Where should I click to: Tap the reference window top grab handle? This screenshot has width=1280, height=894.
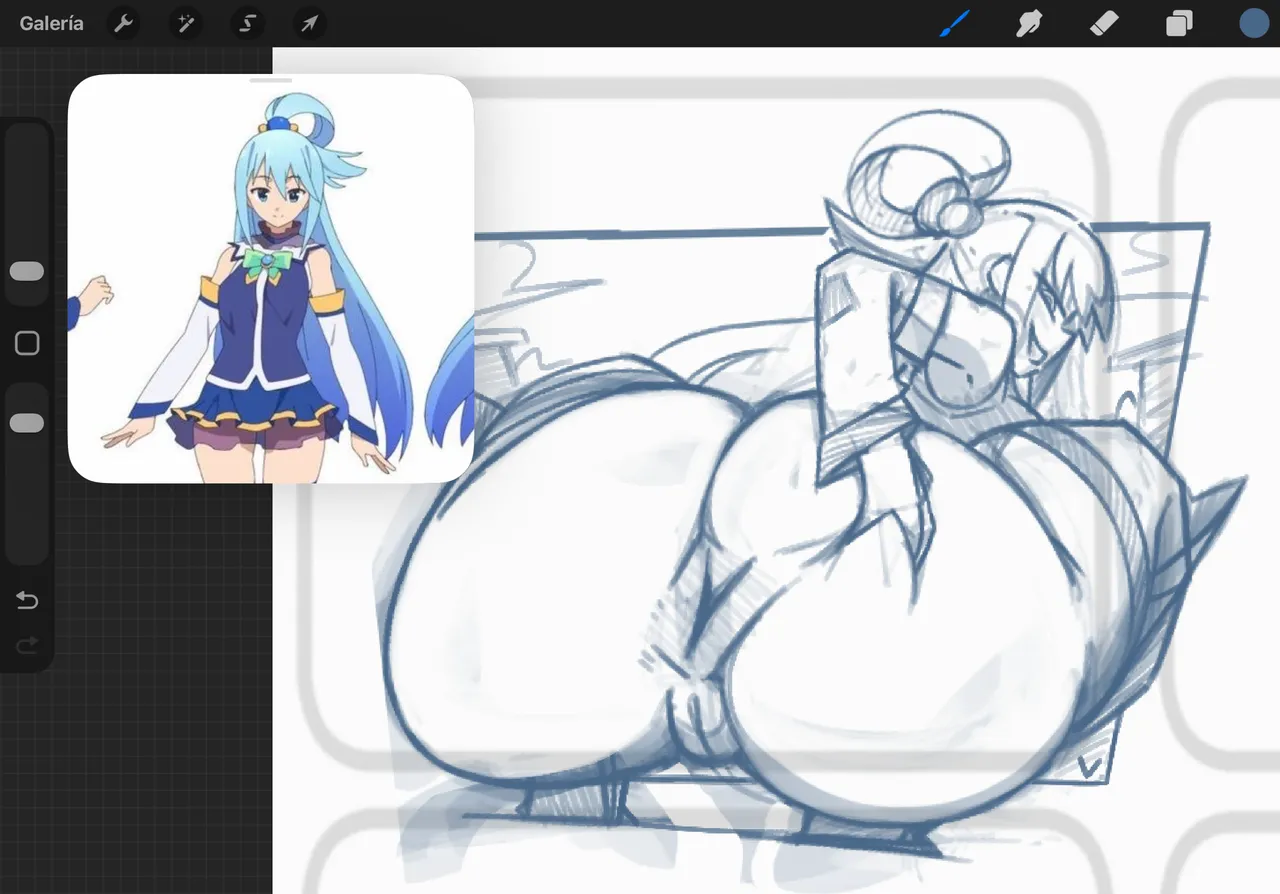coord(271,80)
